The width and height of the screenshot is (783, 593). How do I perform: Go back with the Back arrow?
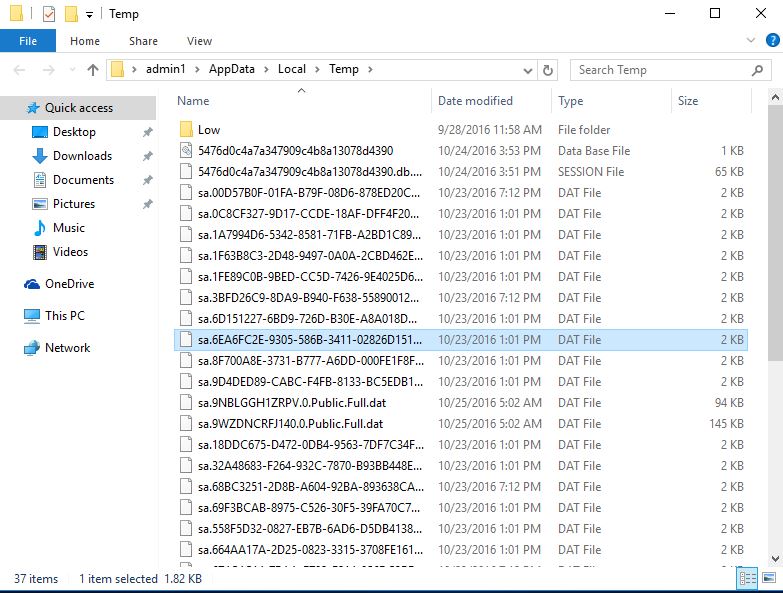point(19,70)
